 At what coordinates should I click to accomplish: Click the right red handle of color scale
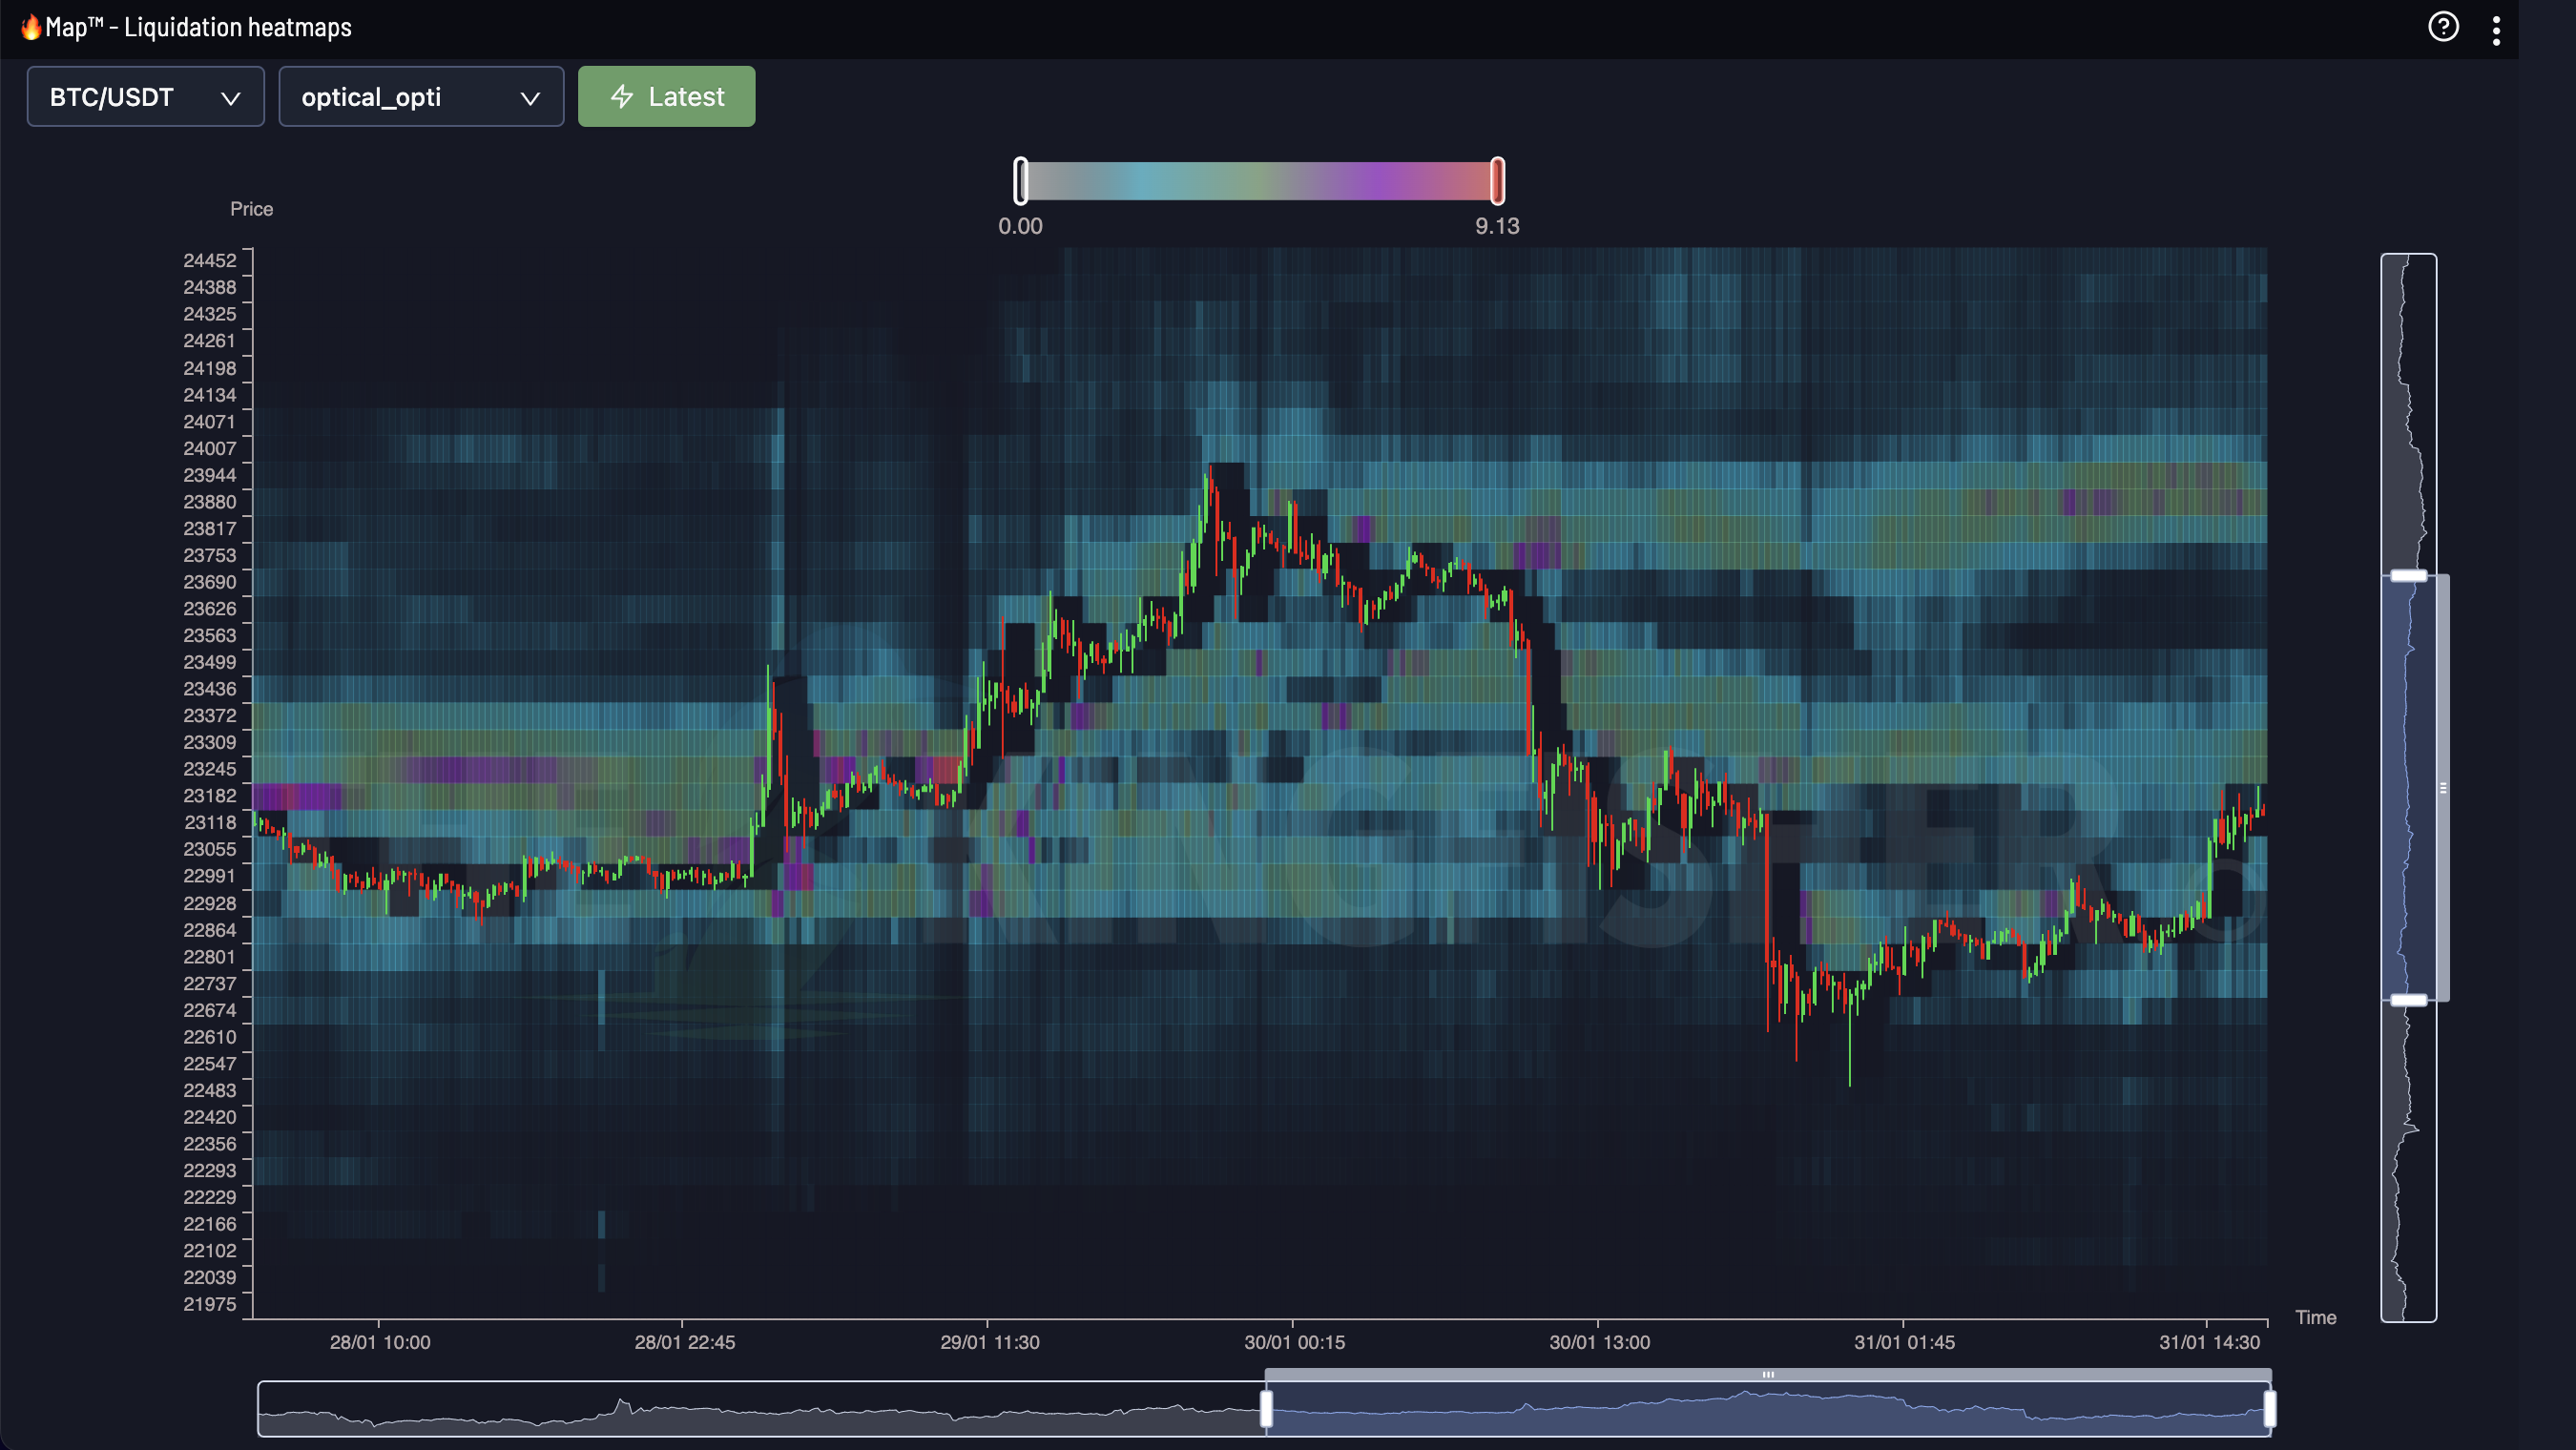coord(1497,181)
